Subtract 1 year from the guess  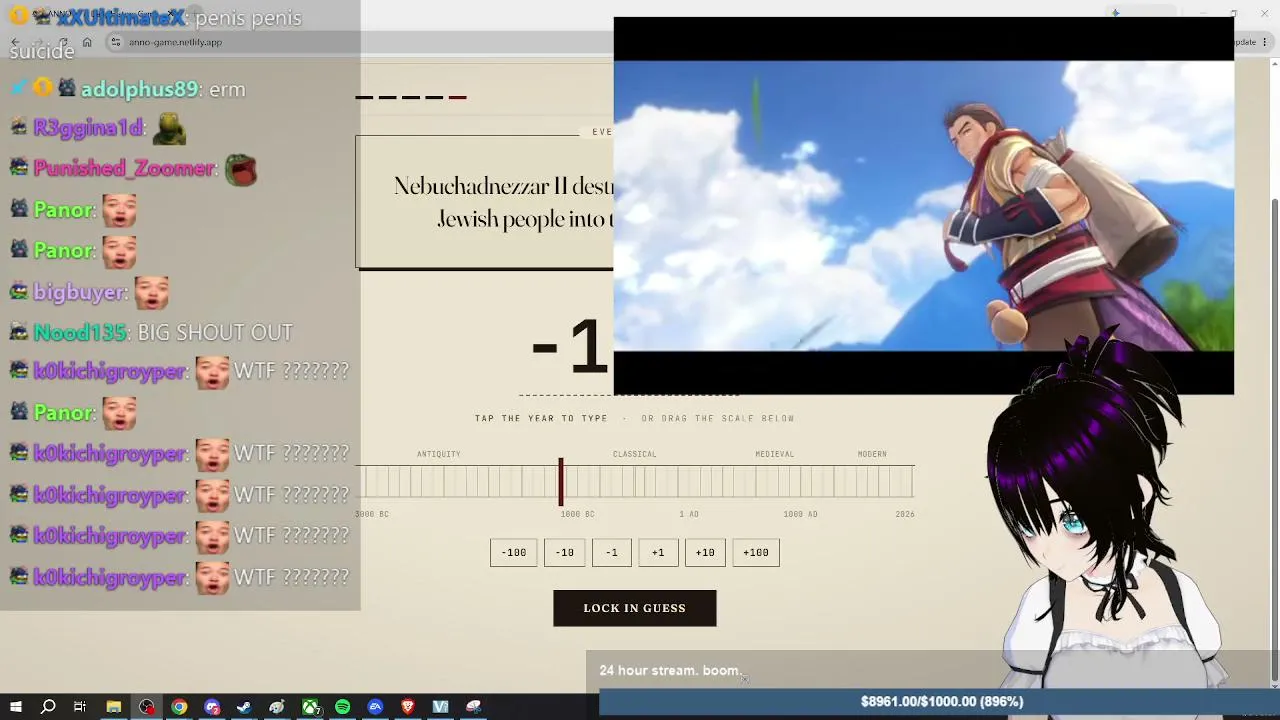coord(612,552)
